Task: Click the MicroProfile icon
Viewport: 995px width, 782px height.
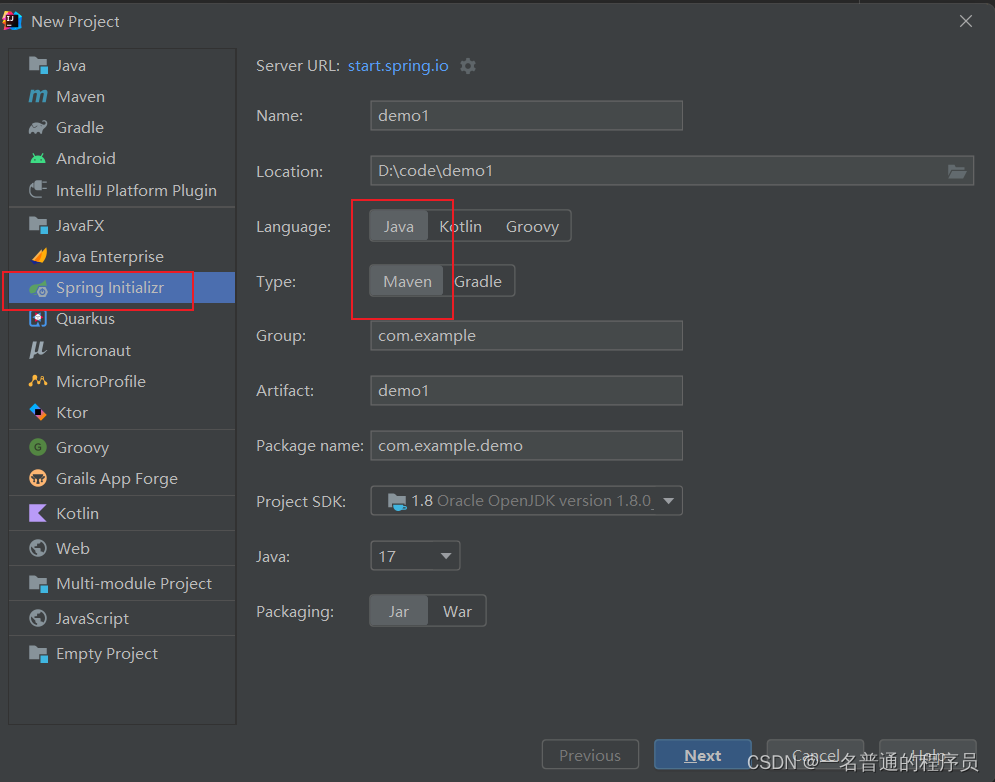Action: [38, 381]
